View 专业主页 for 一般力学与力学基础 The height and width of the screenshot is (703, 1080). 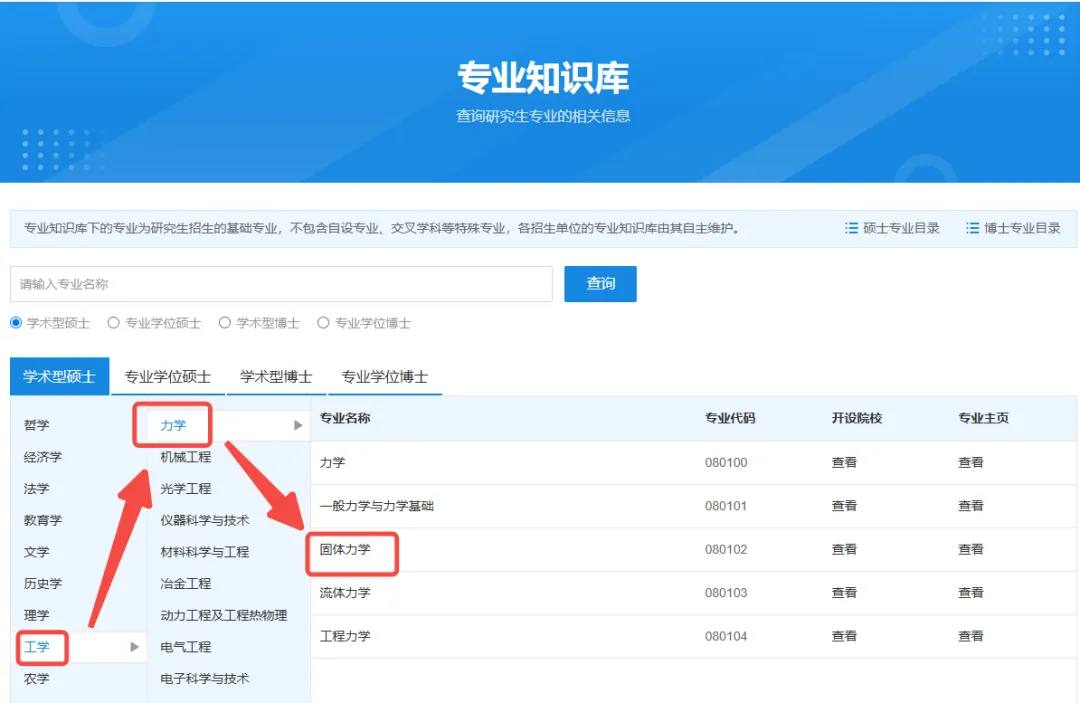click(x=971, y=506)
